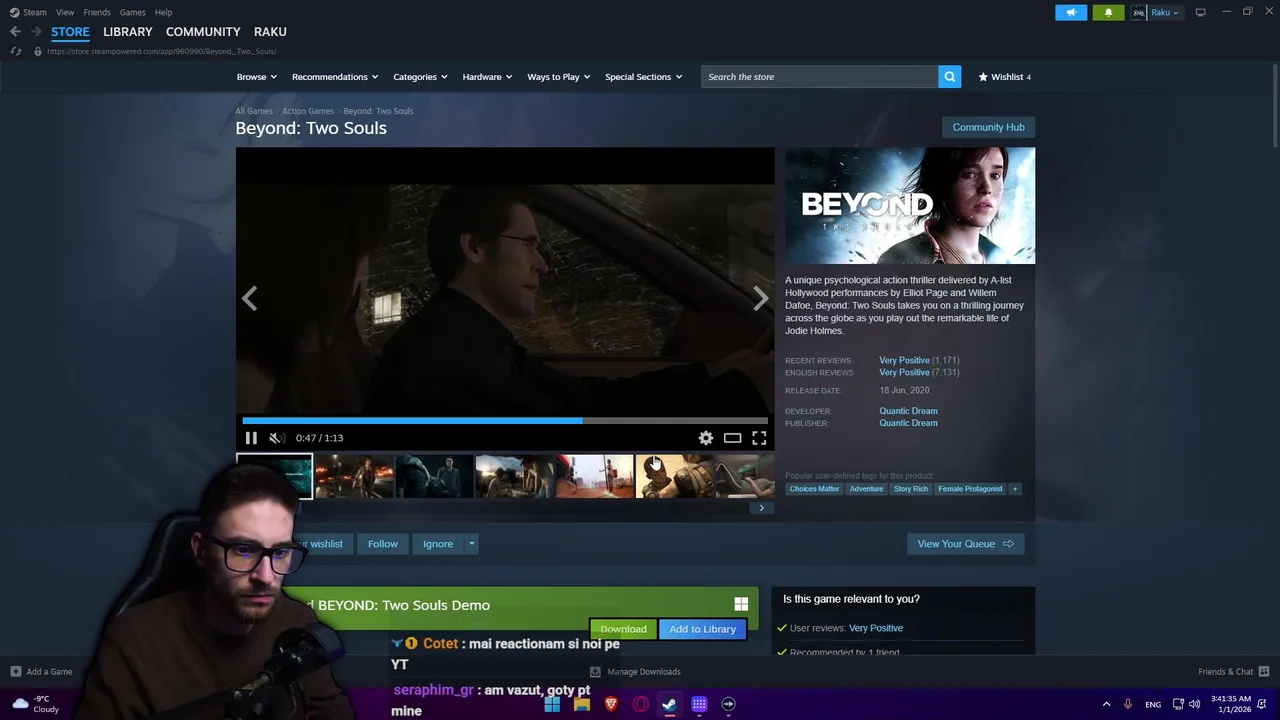The width and height of the screenshot is (1280, 720).
Task: Open the Categories dropdown
Action: click(x=420, y=77)
